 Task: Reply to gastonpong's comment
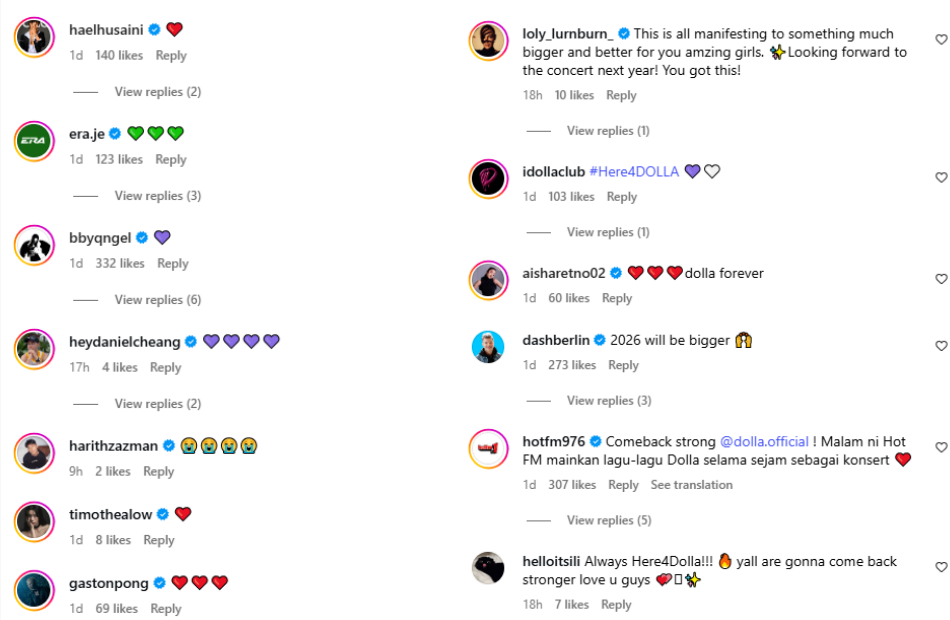pyautogui.click(x=166, y=609)
